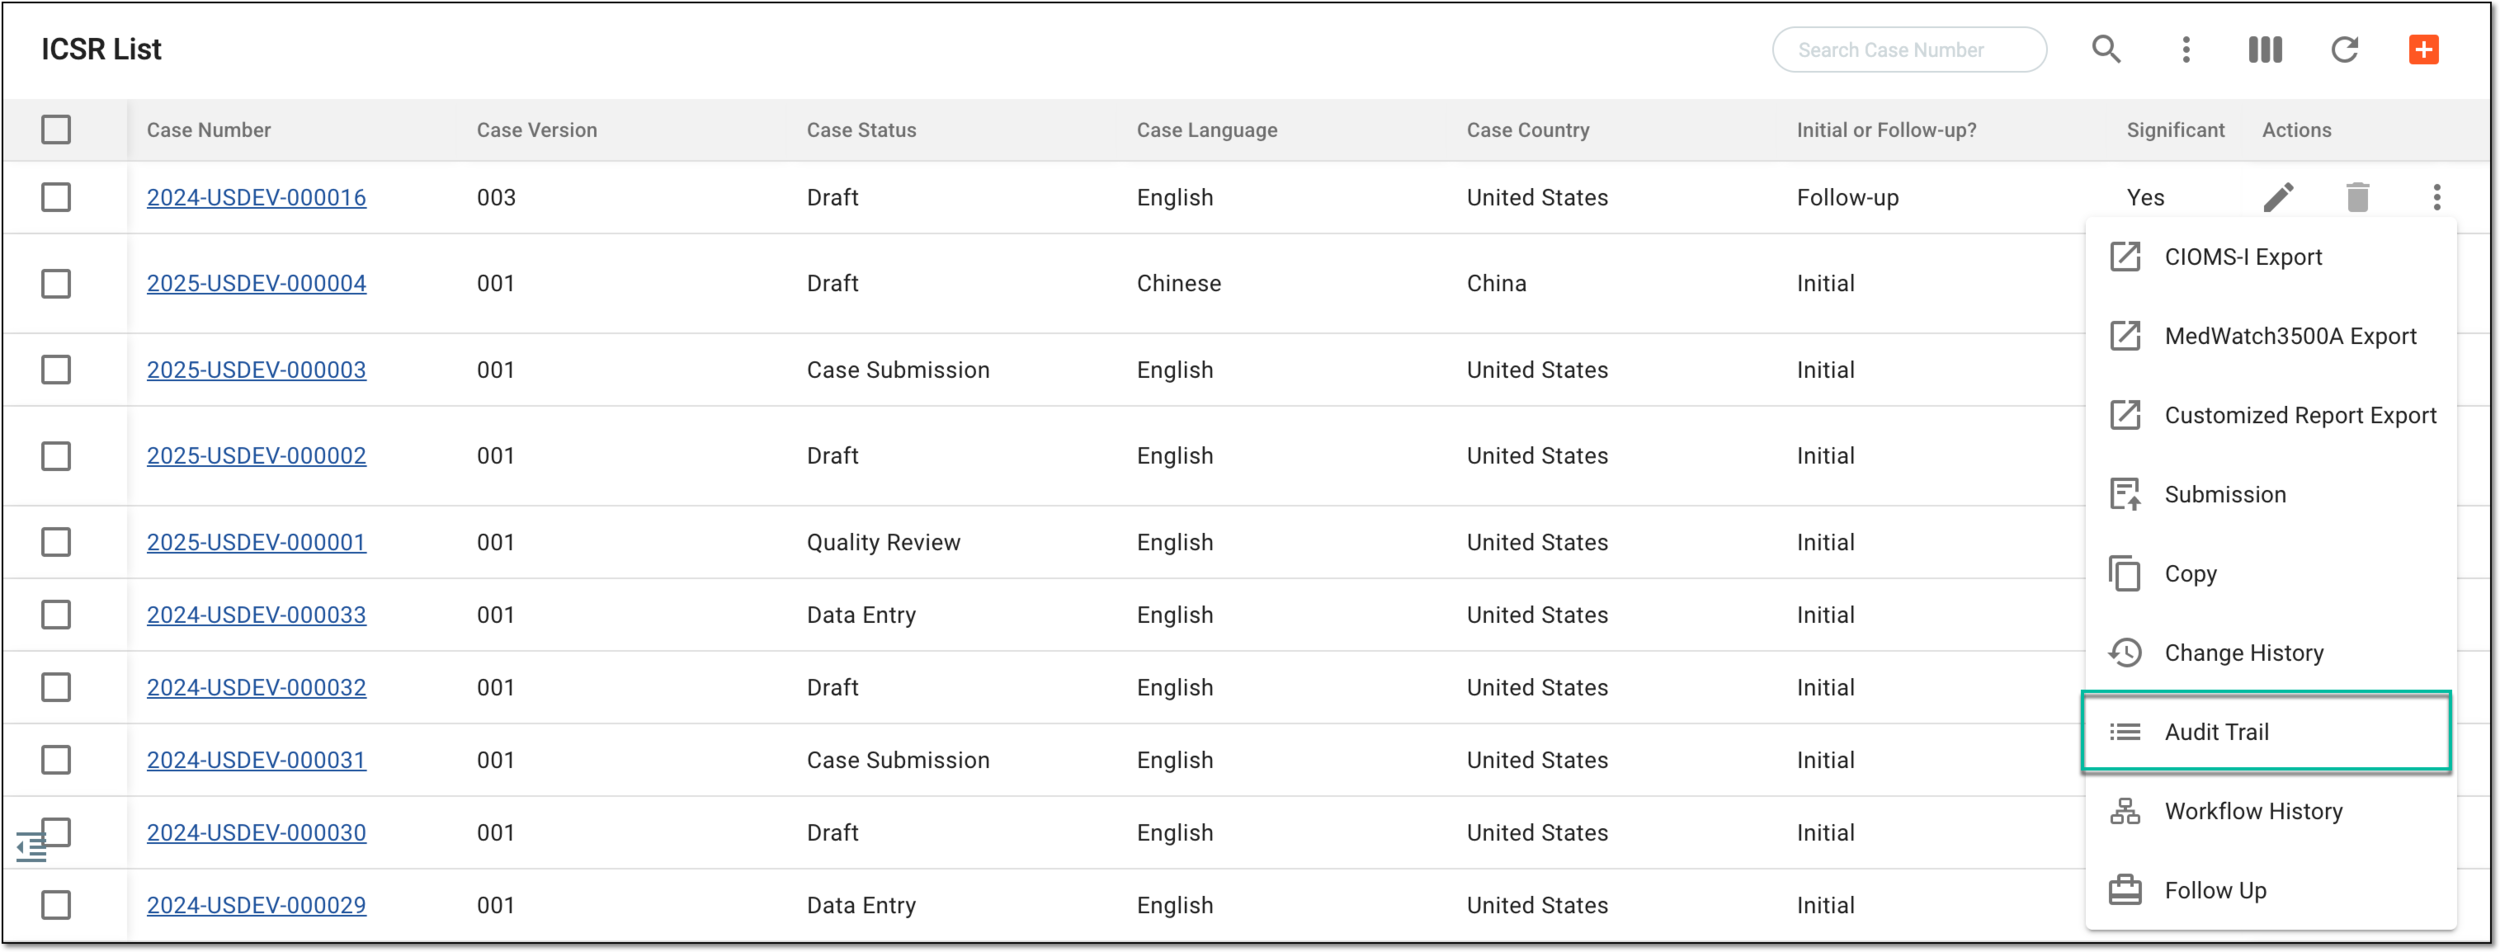
Task: Check the box for 2025-USDEV-000001
Action: coord(56,542)
